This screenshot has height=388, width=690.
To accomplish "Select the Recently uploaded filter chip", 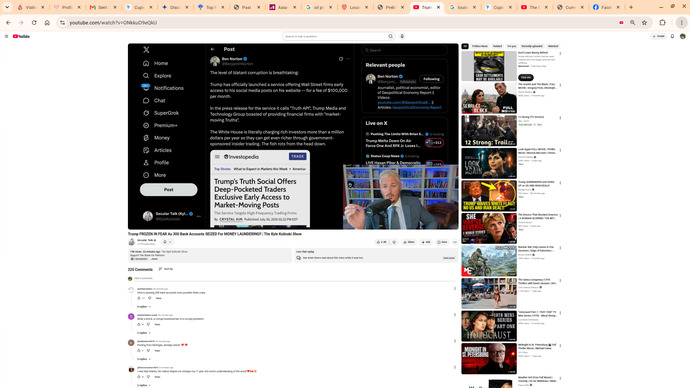I will pos(532,46).
